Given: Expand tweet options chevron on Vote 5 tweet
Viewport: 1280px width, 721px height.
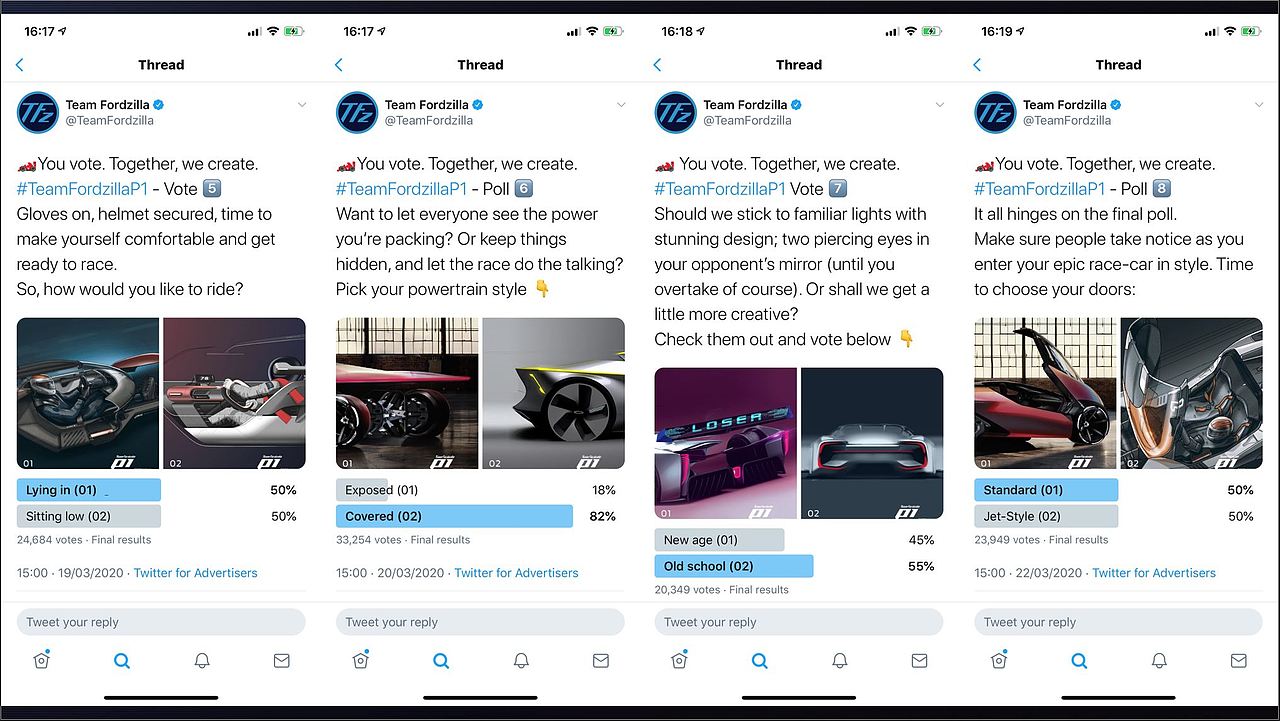Looking at the screenshot, I should coord(302,105).
